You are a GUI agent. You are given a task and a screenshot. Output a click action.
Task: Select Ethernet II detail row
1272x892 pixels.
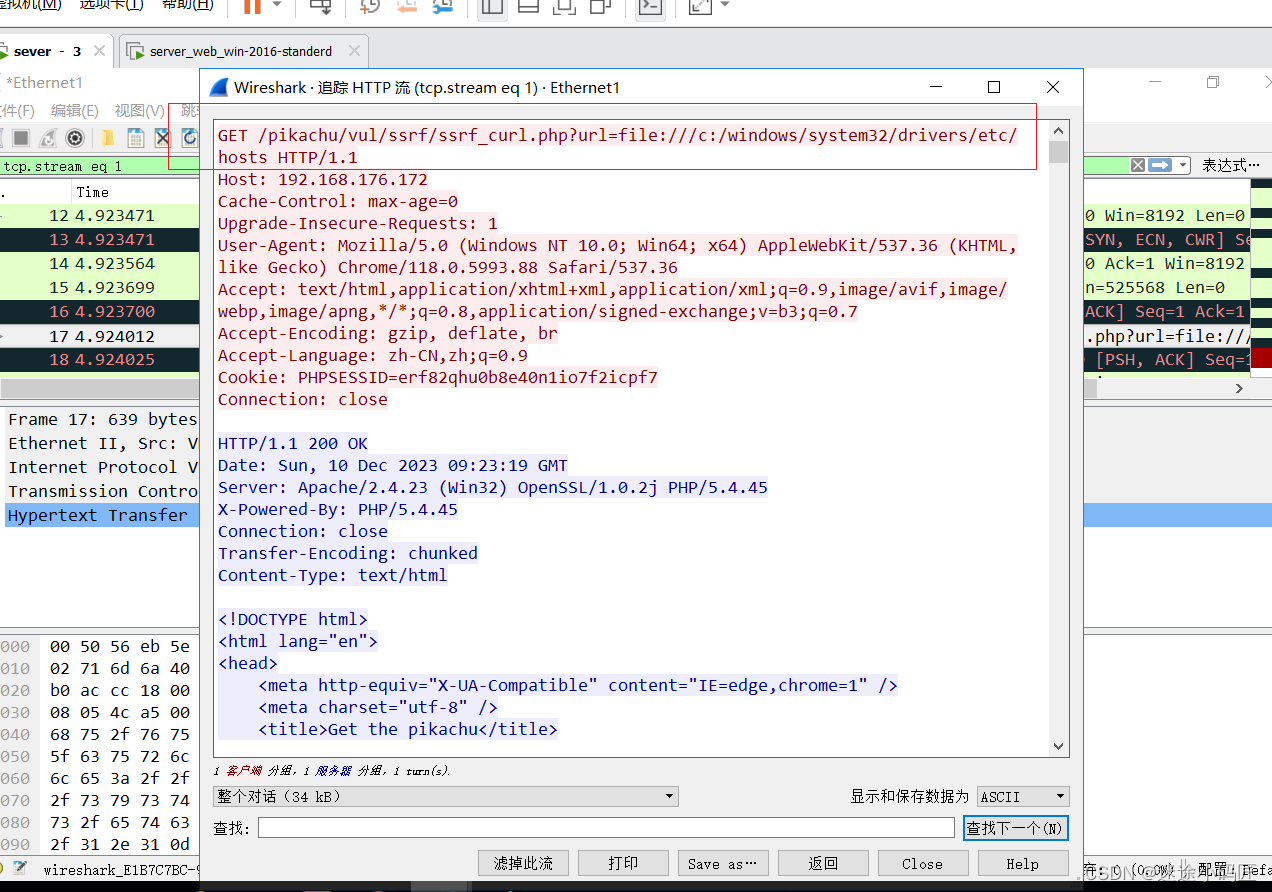[x=102, y=443]
